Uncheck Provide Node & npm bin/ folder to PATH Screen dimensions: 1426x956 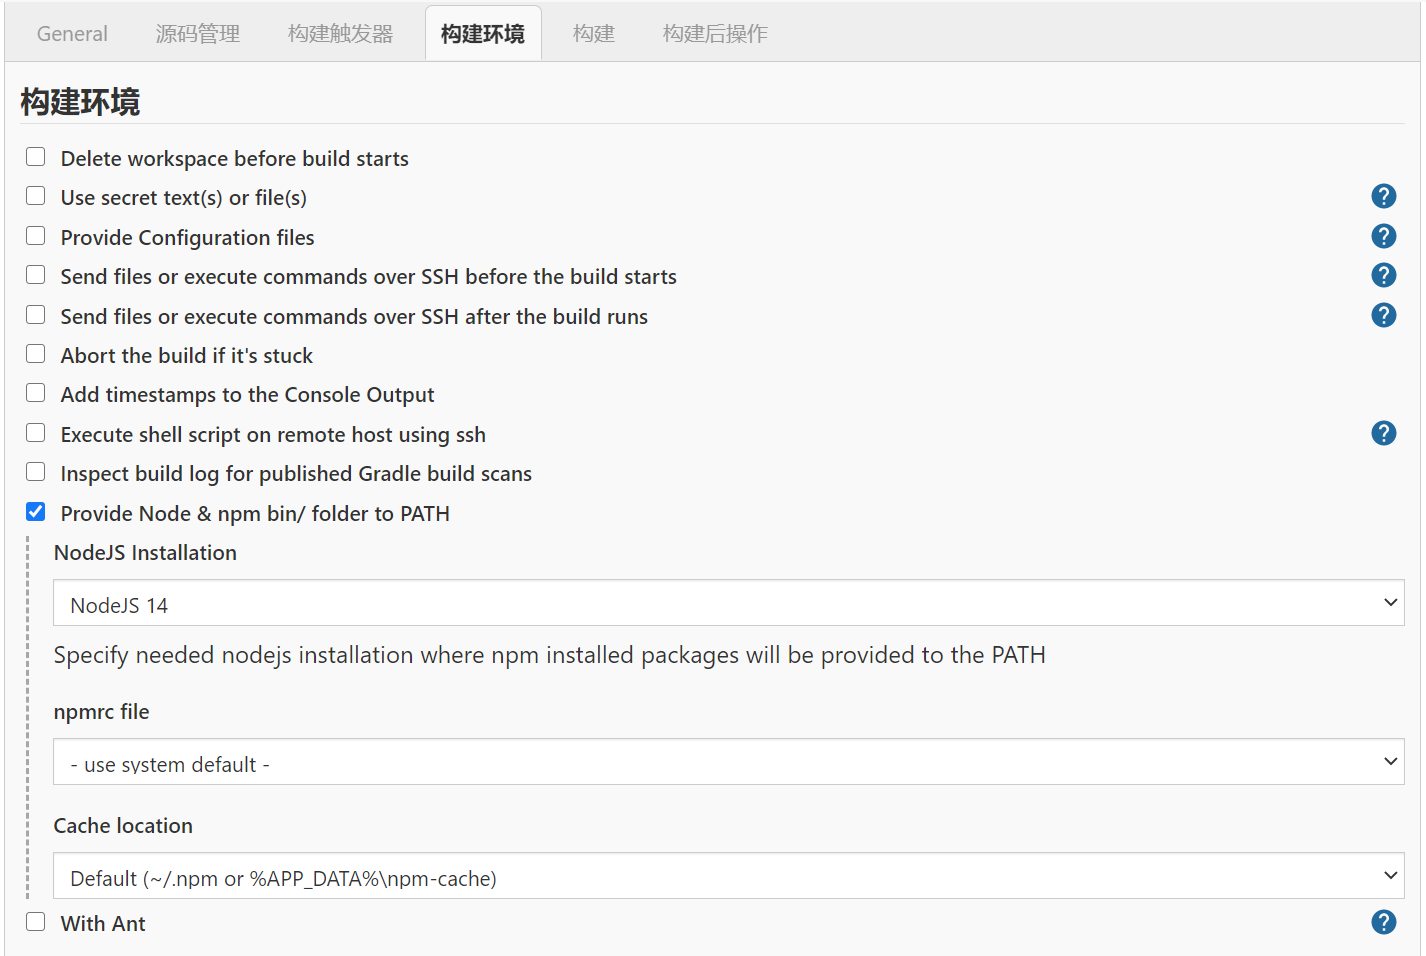pyautogui.click(x=36, y=512)
